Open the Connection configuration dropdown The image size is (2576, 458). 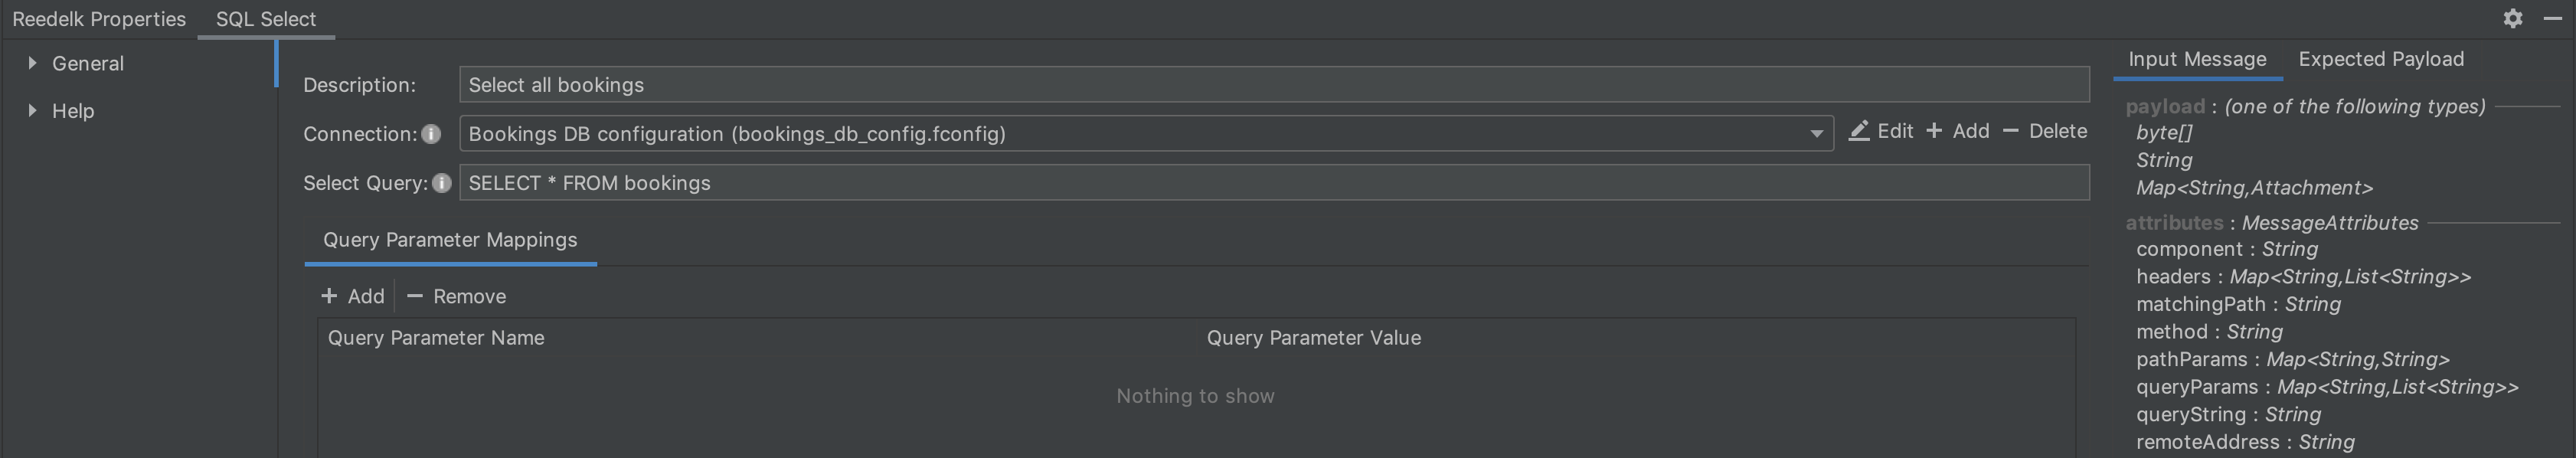[1816, 134]
